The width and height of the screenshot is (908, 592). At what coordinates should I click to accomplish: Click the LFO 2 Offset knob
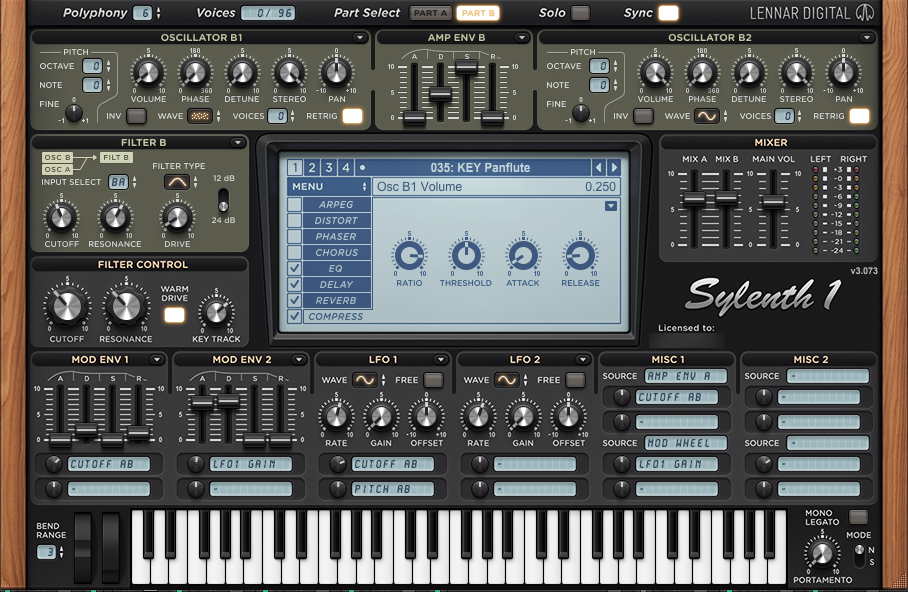(x=568, y=416)
